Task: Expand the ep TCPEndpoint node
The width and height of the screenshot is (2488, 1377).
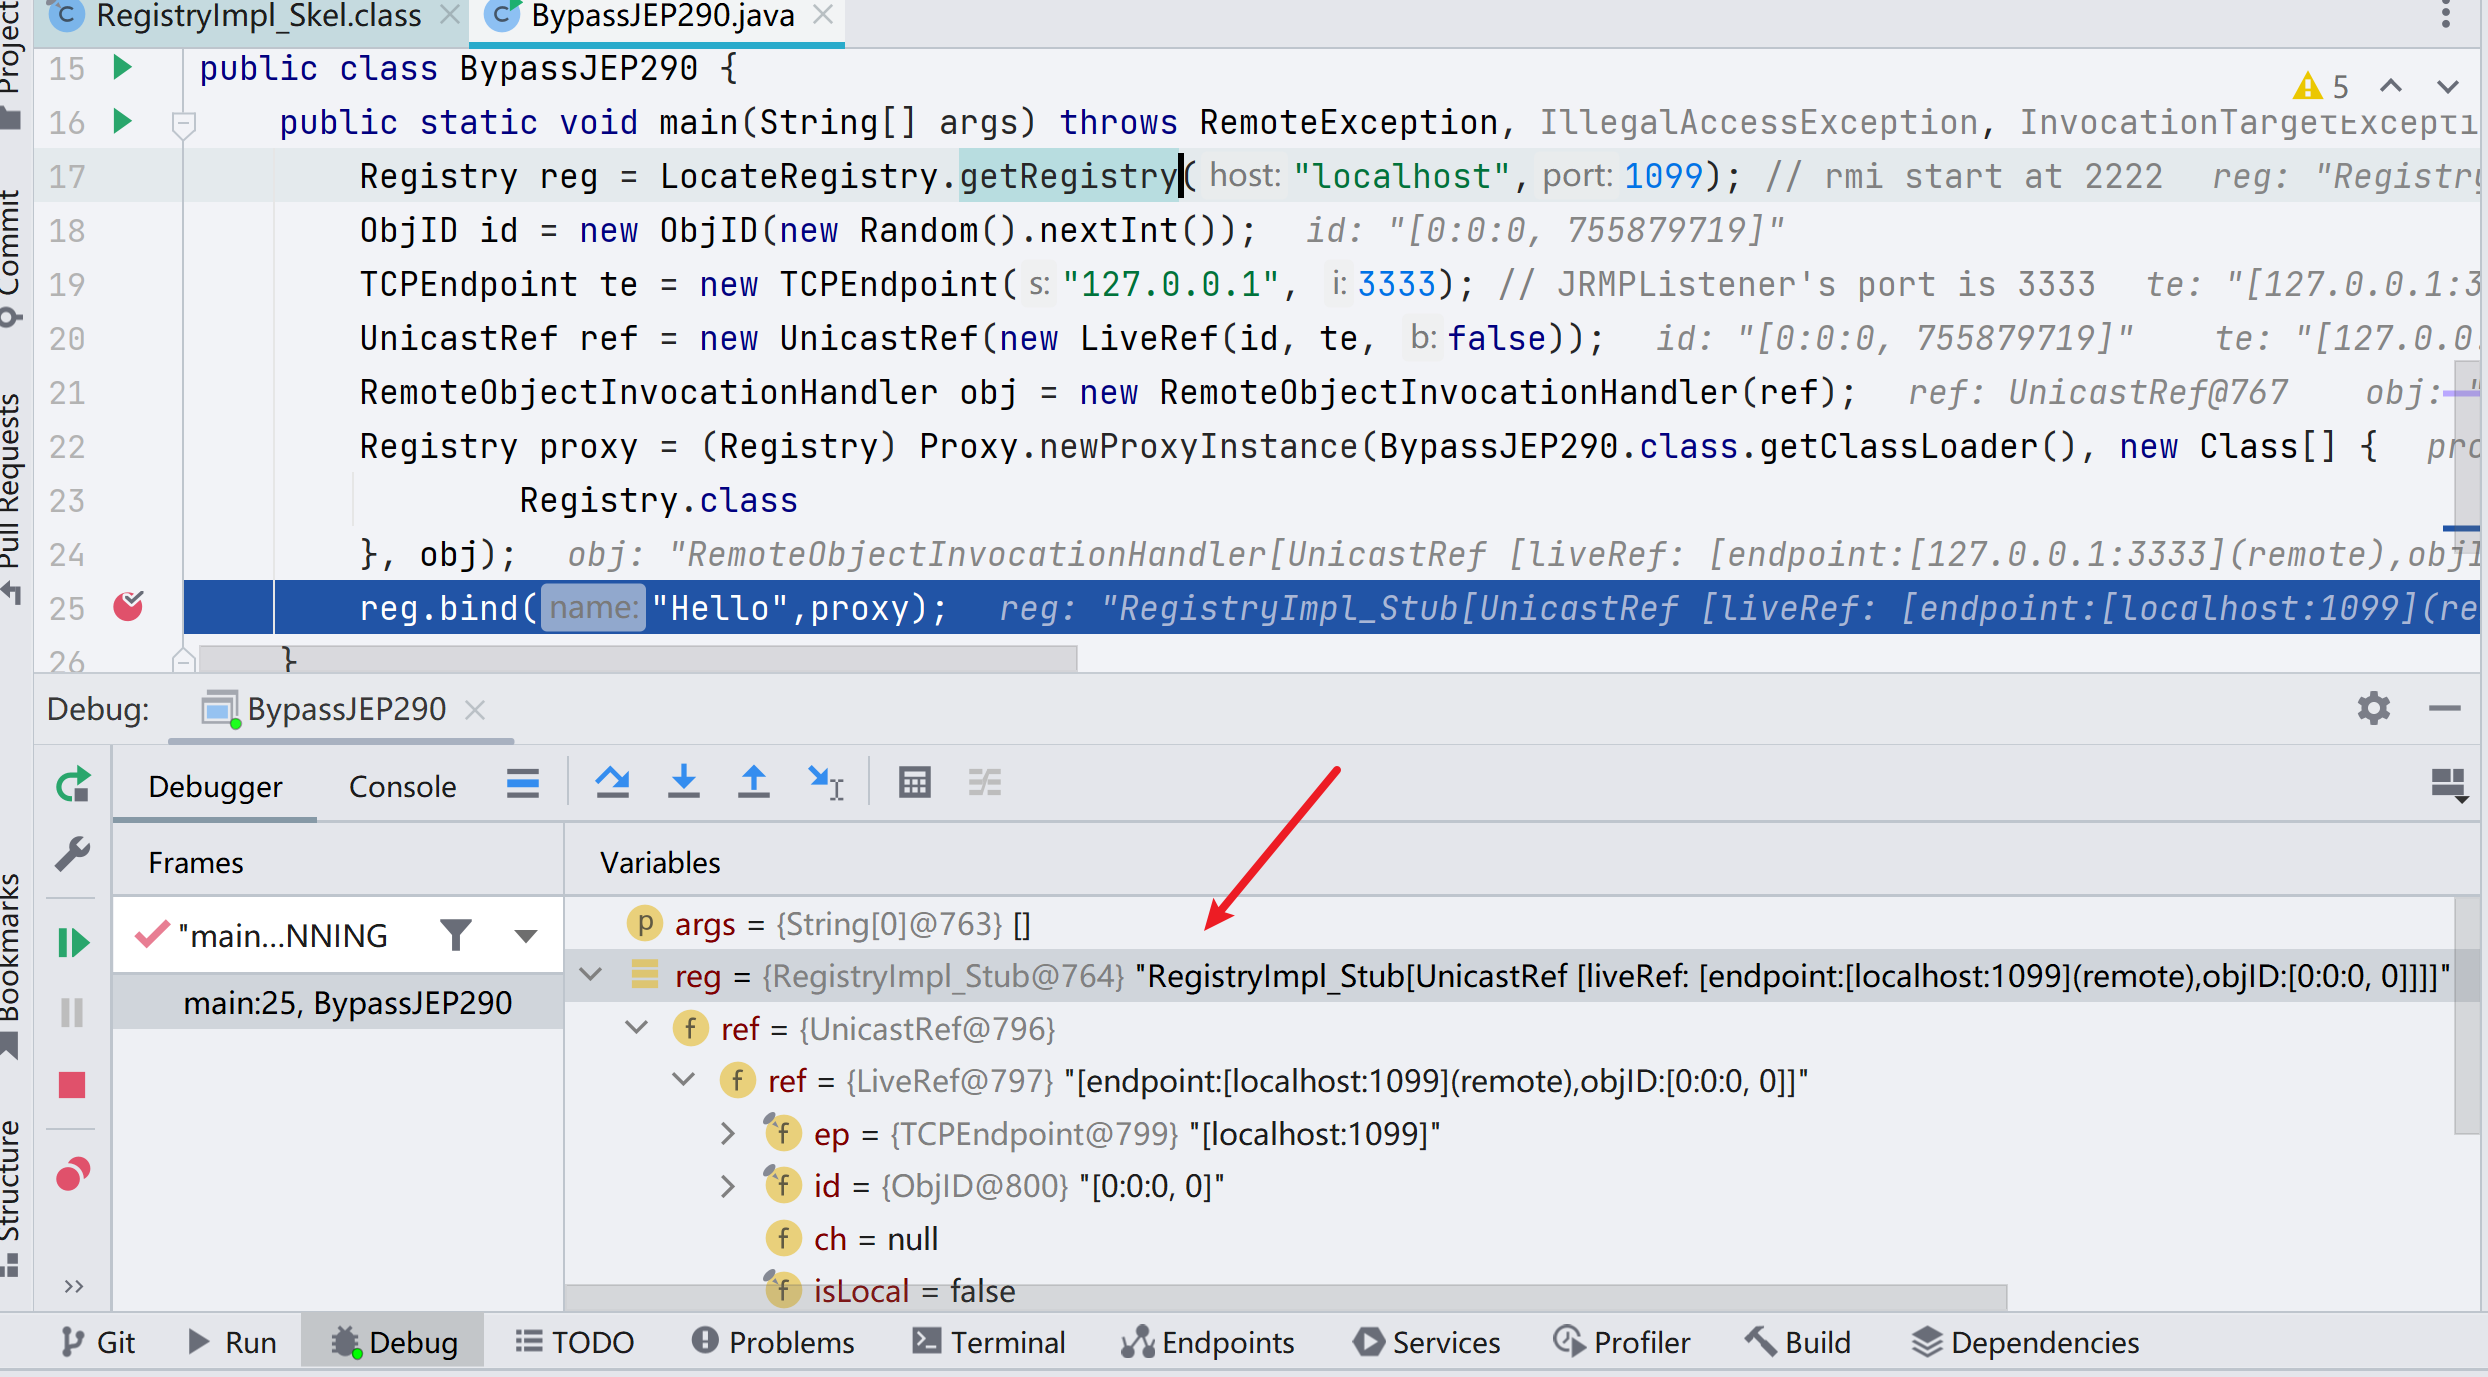Action: point(728,1133)
